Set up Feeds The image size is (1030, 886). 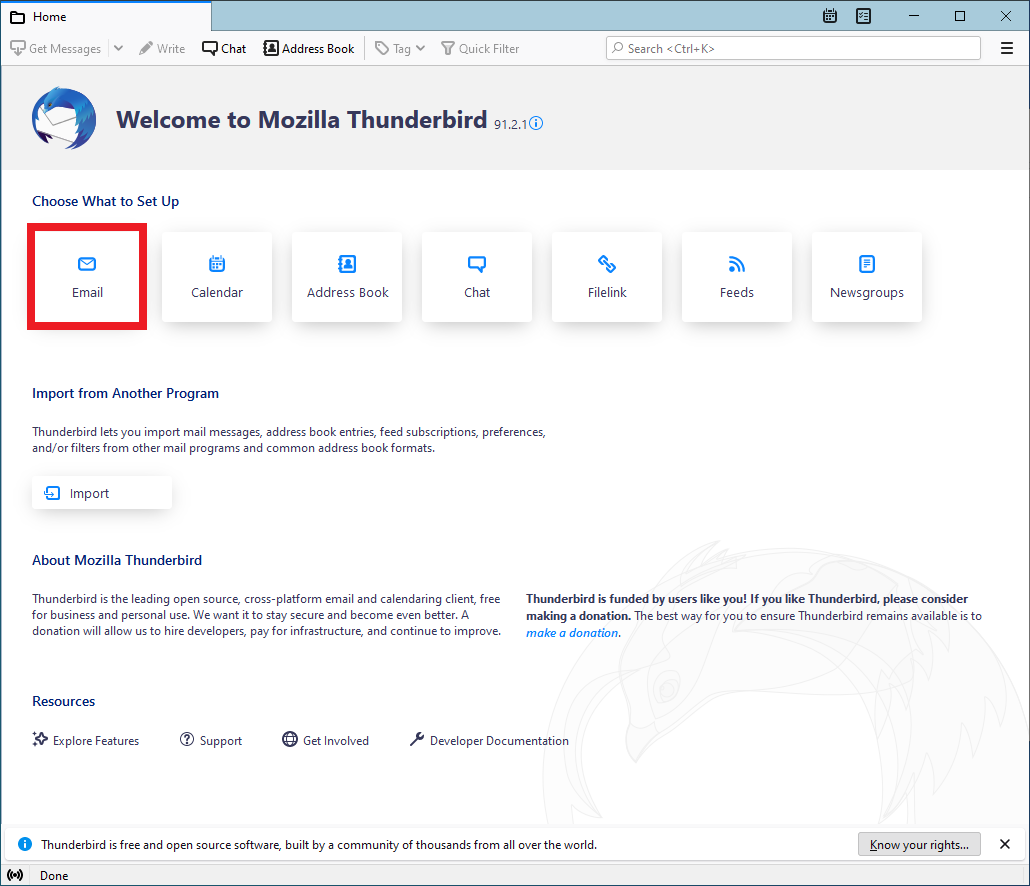click(737, 277)
